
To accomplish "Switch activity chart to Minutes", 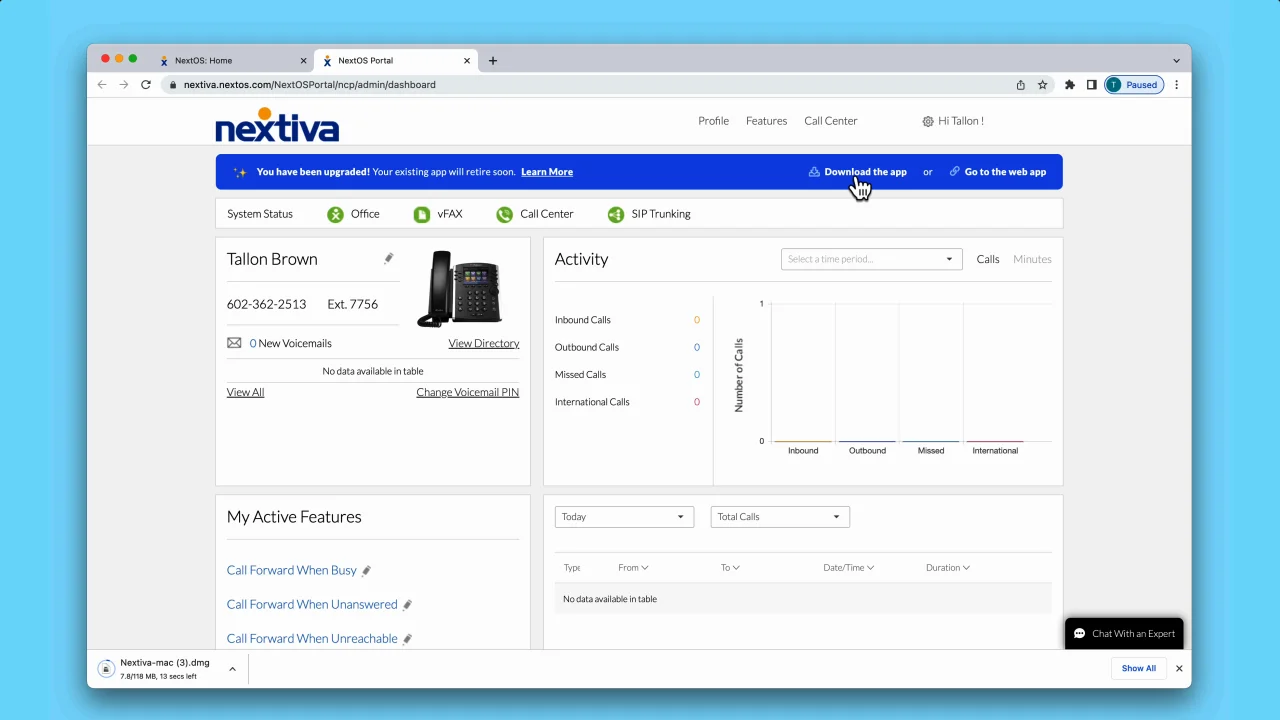I will coord(1032,259).
